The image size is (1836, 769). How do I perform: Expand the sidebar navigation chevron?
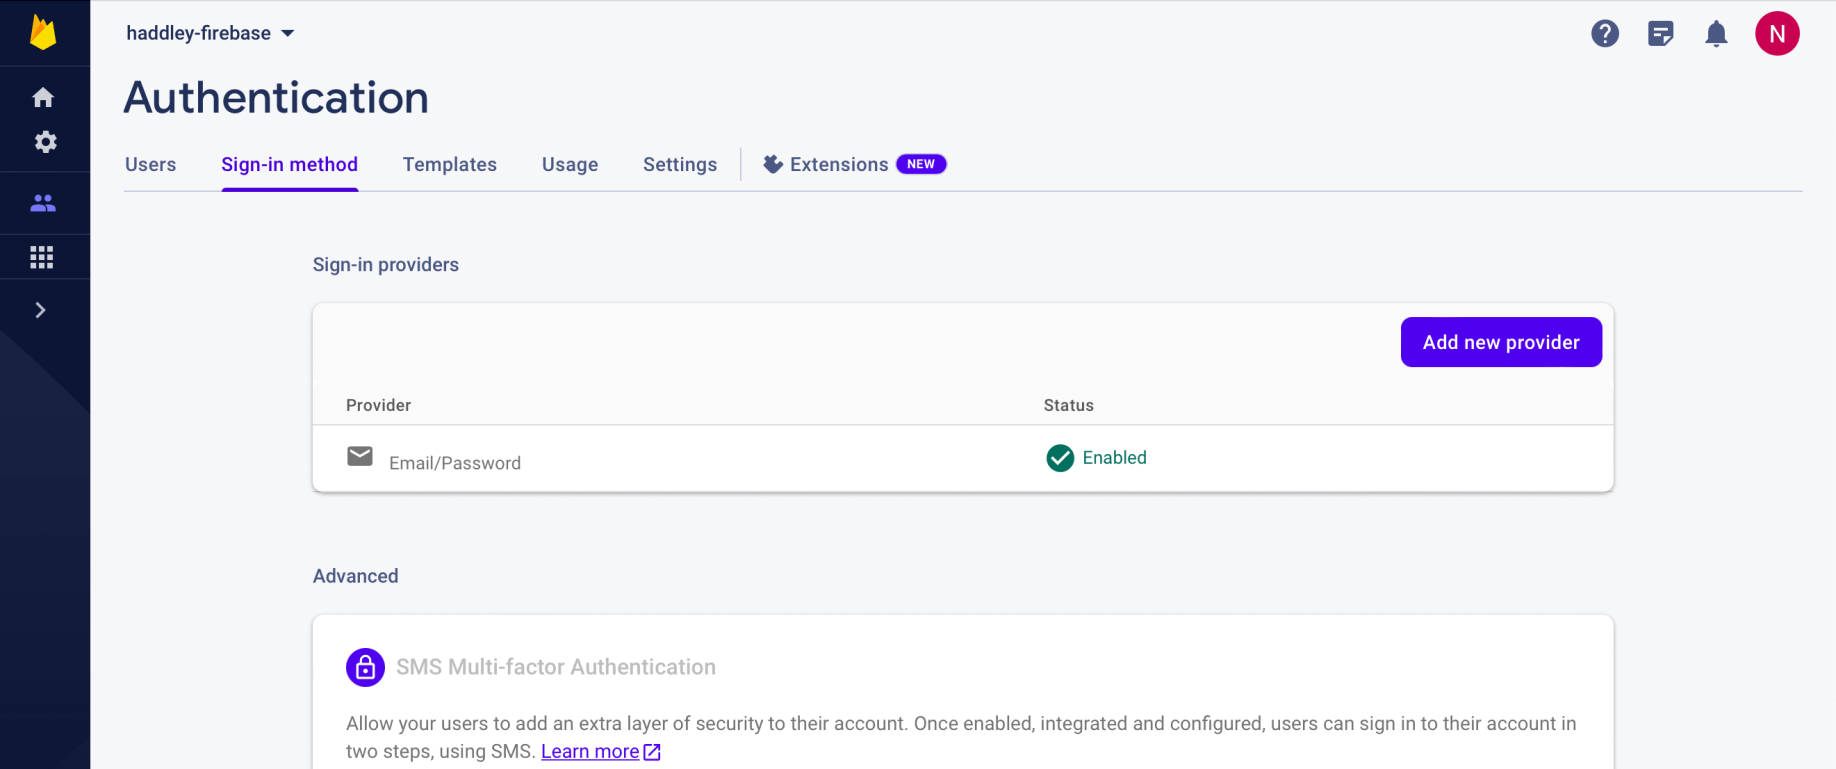[41, 310]
